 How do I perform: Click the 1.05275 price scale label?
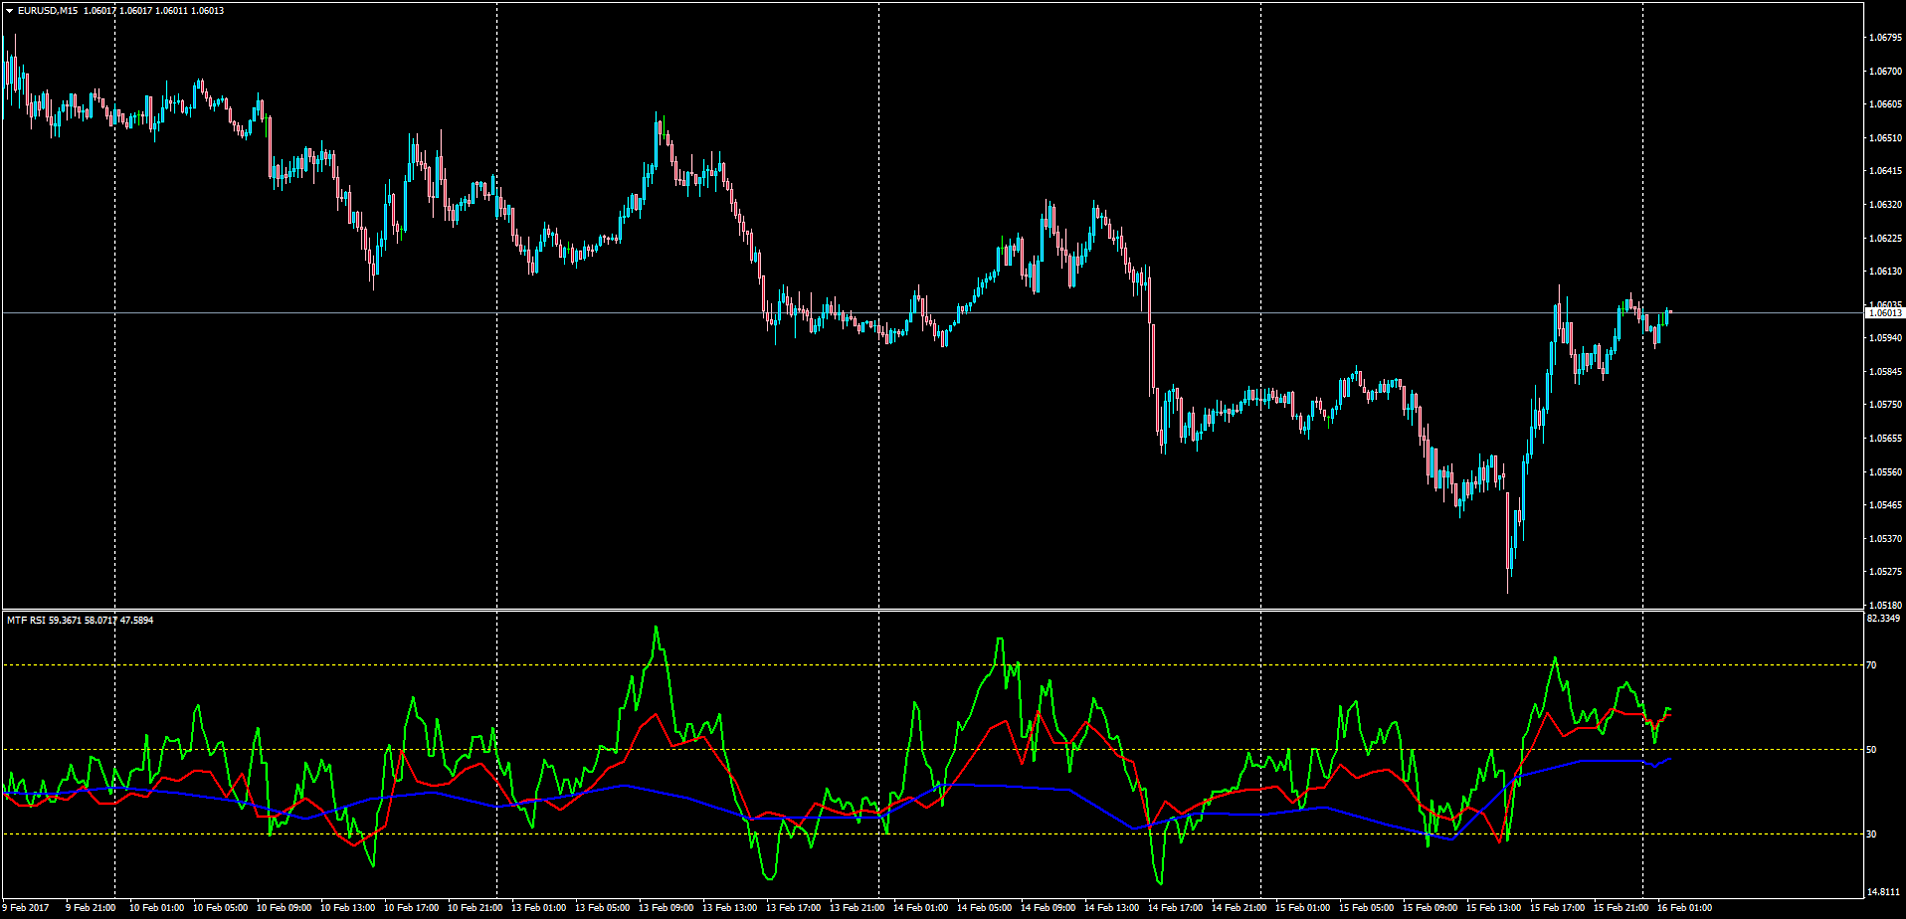1885,572
